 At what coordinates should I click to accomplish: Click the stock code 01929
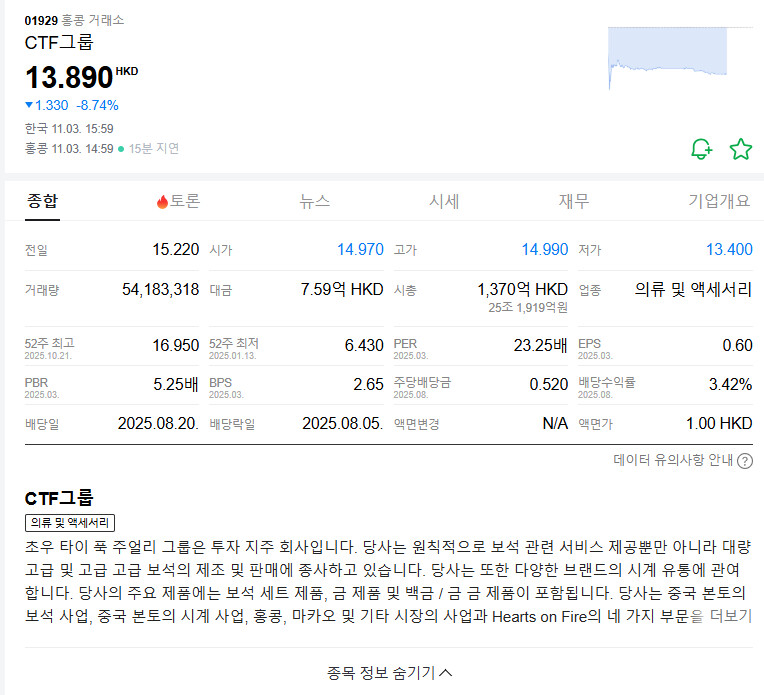point(41,20)
